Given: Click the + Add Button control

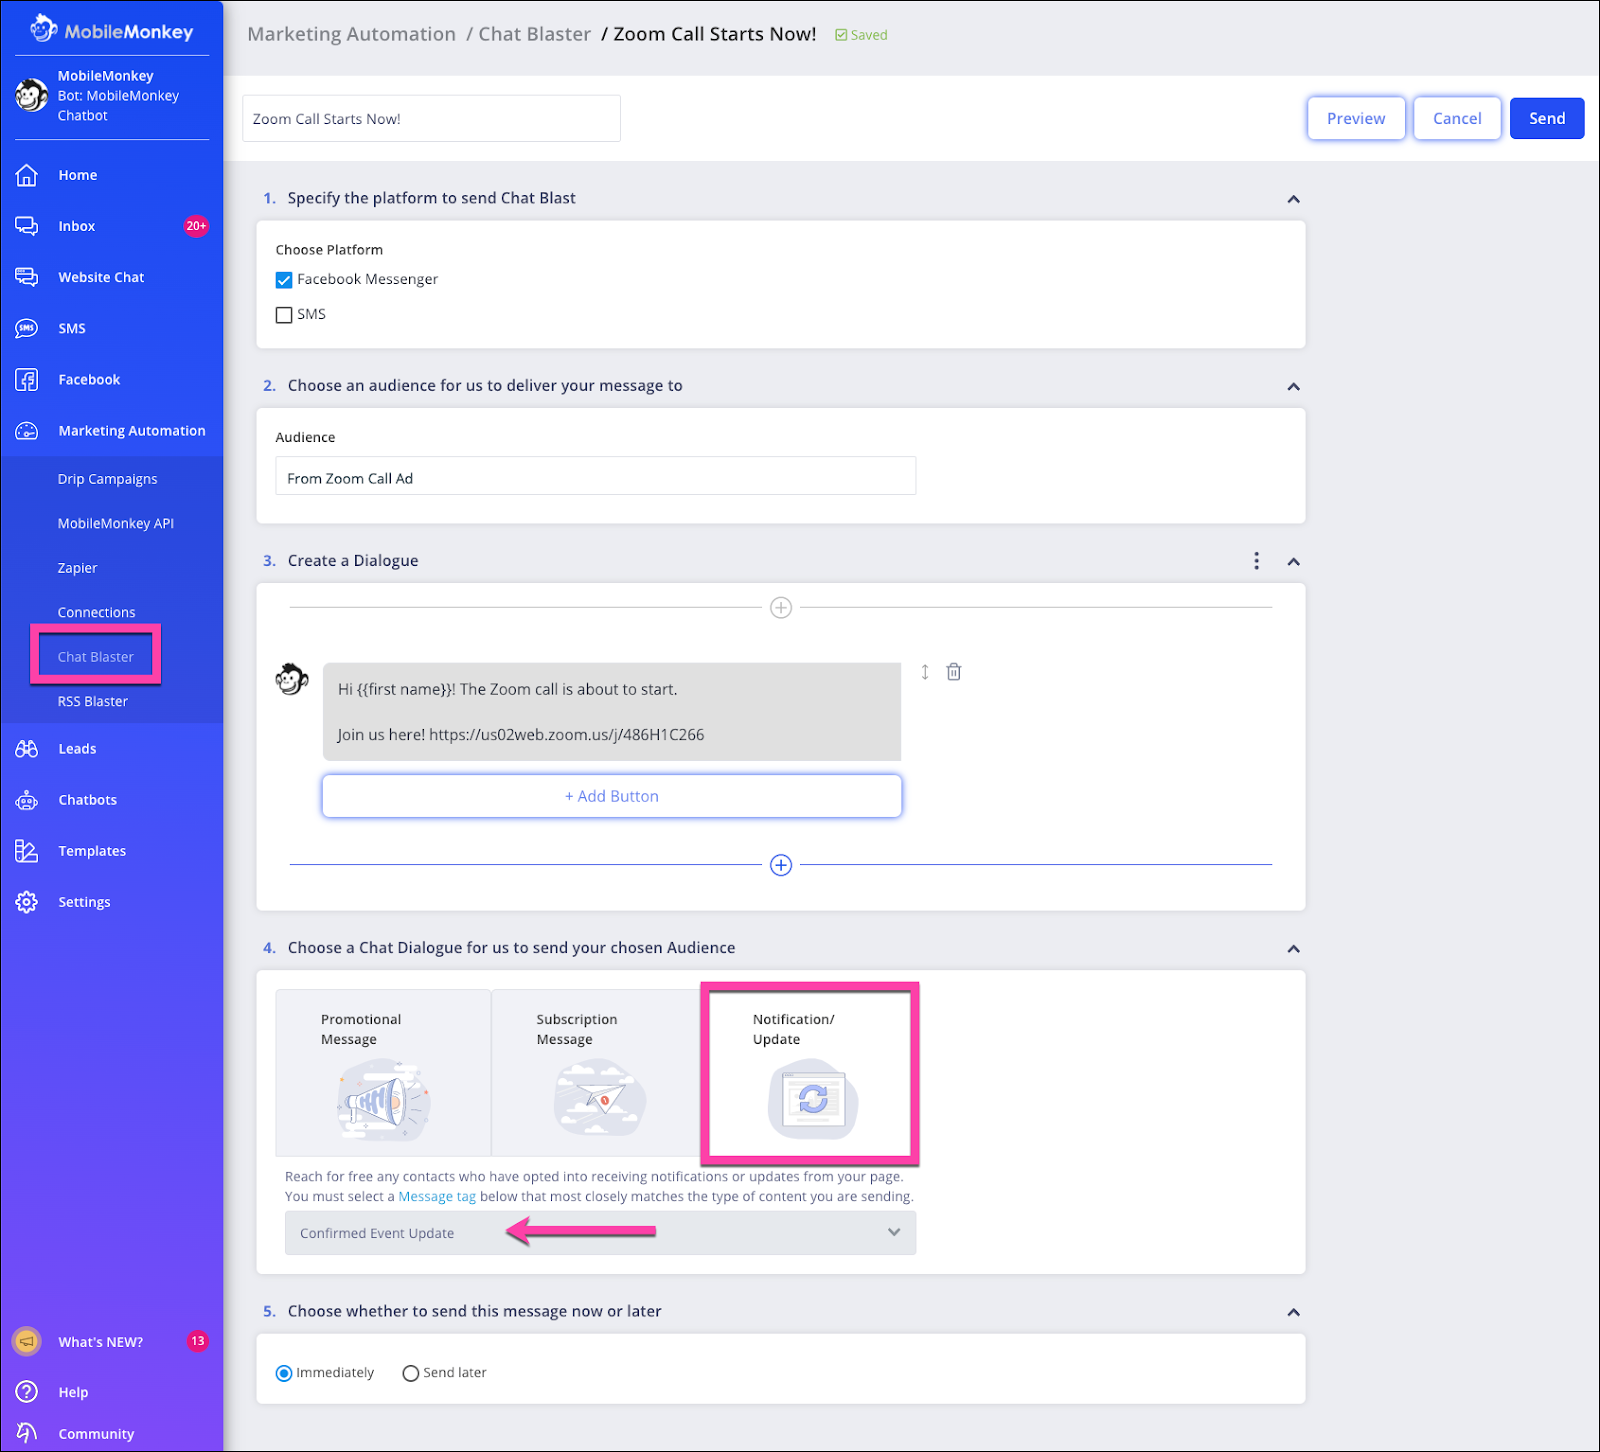Looking at the screenshot, I should point(612,796).
